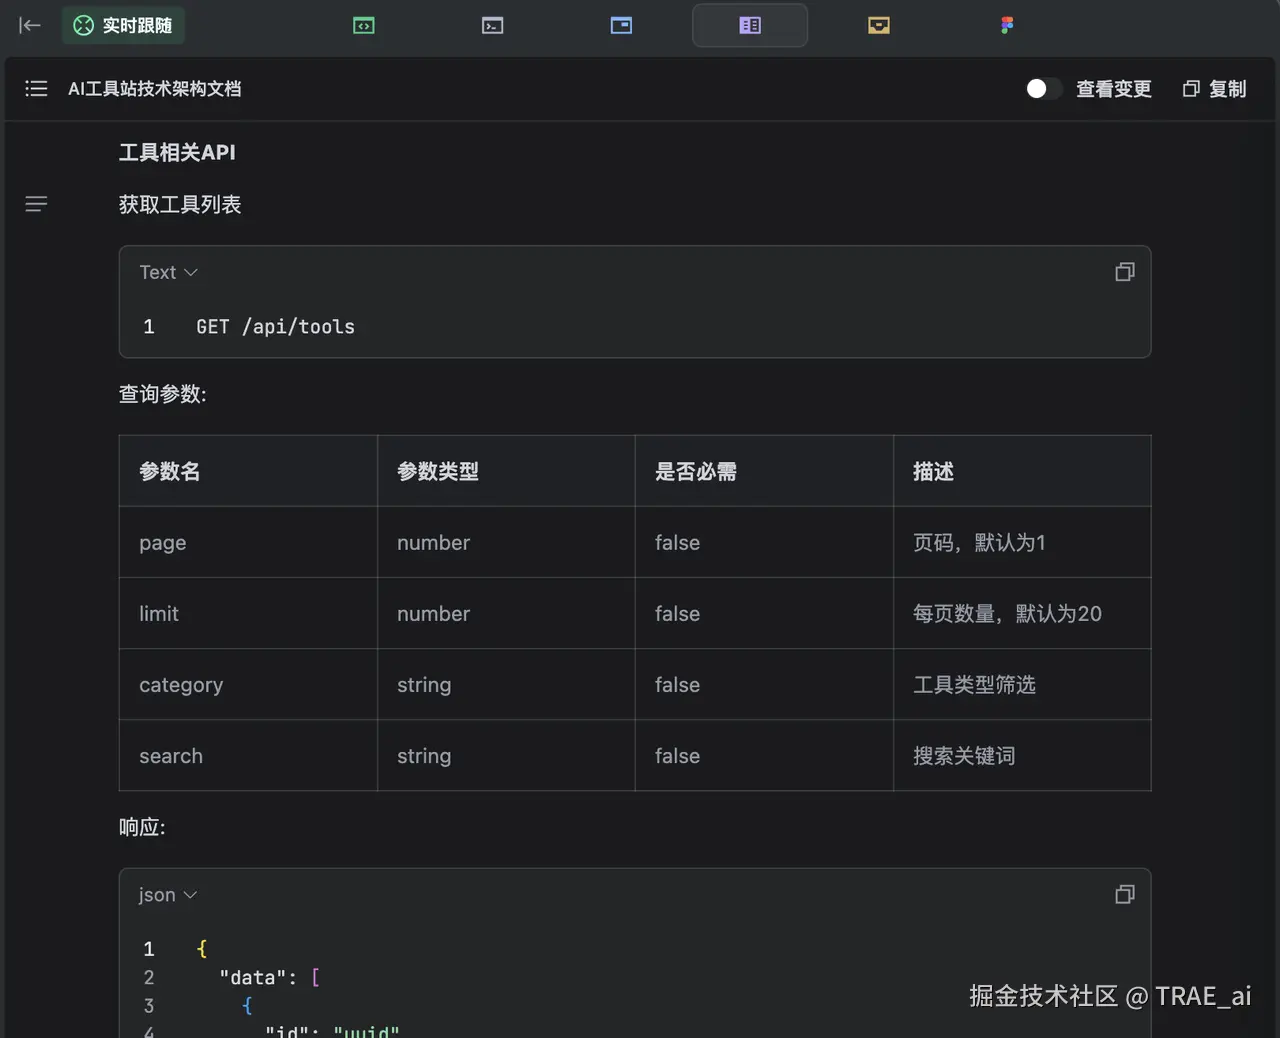Screen dimensions: 1280x1038
Task: Click the 复制 button
Action: pos(1215,89)
